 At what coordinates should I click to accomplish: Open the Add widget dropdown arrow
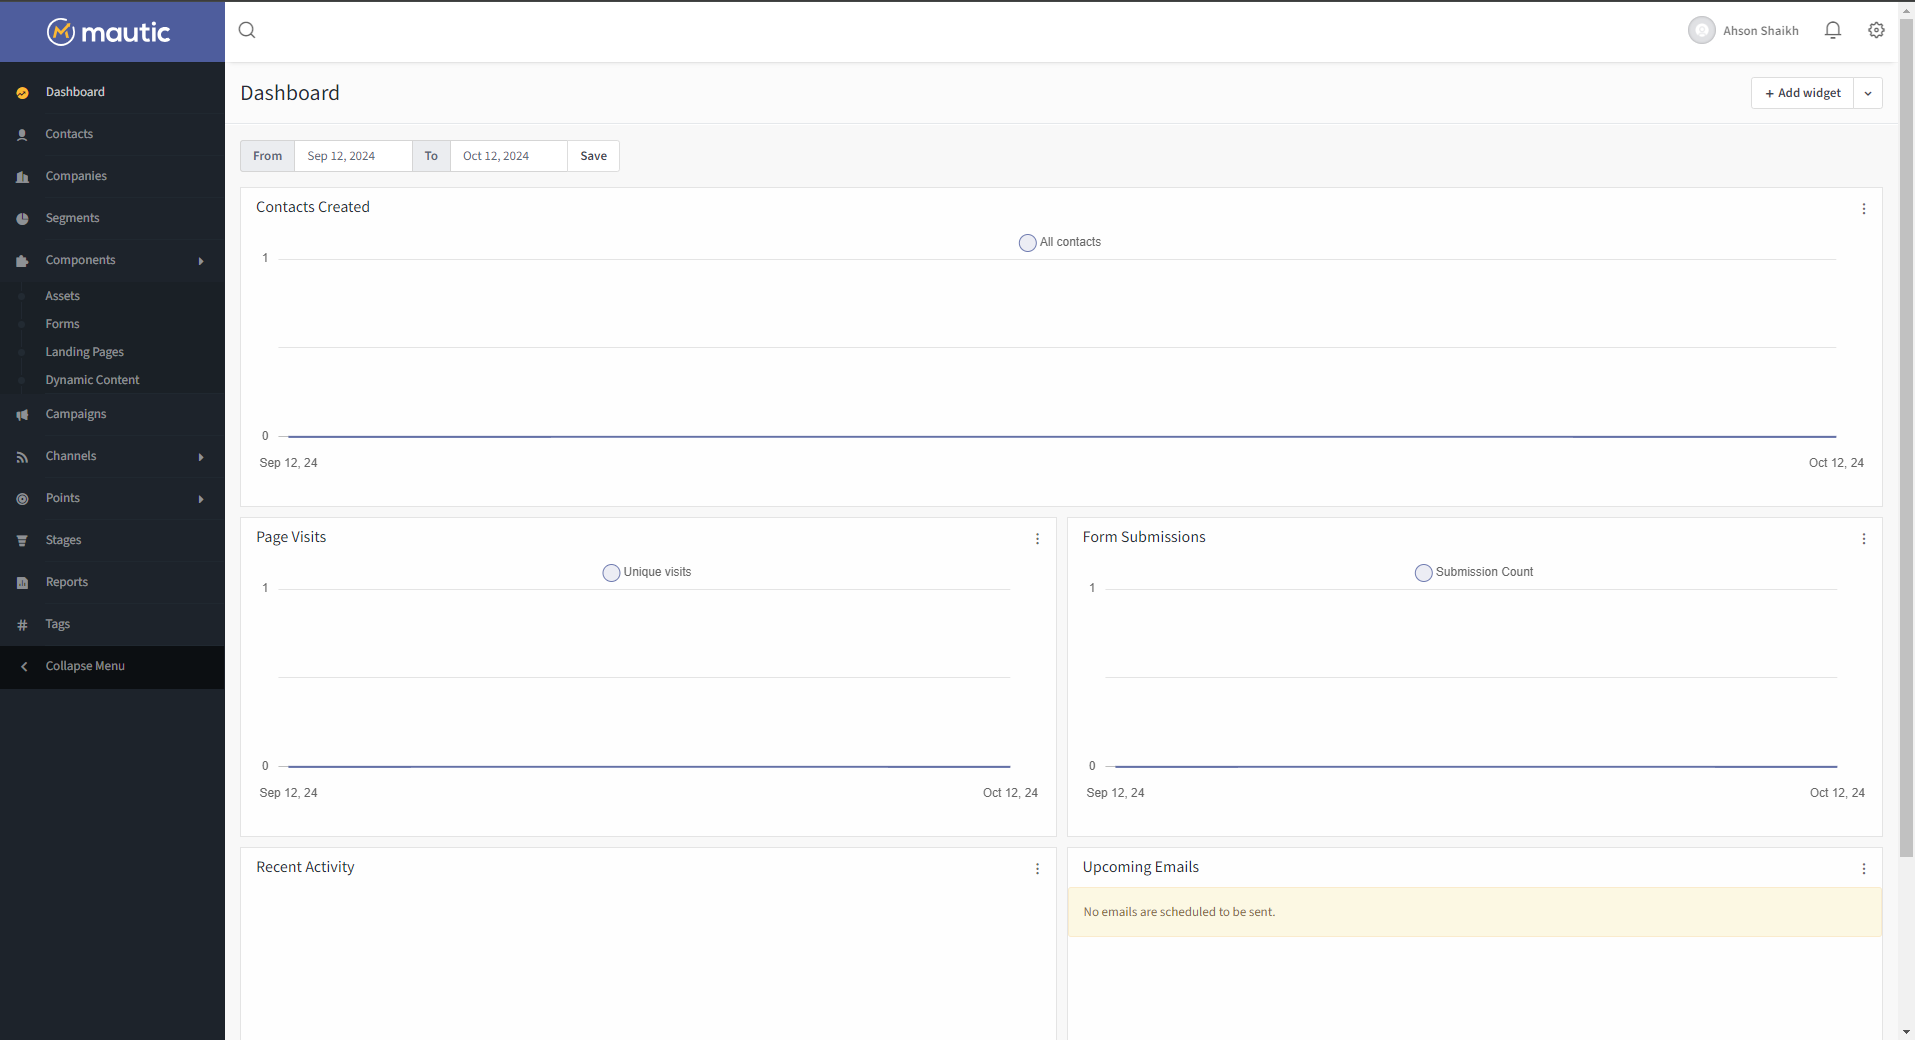coord(1867,92)
